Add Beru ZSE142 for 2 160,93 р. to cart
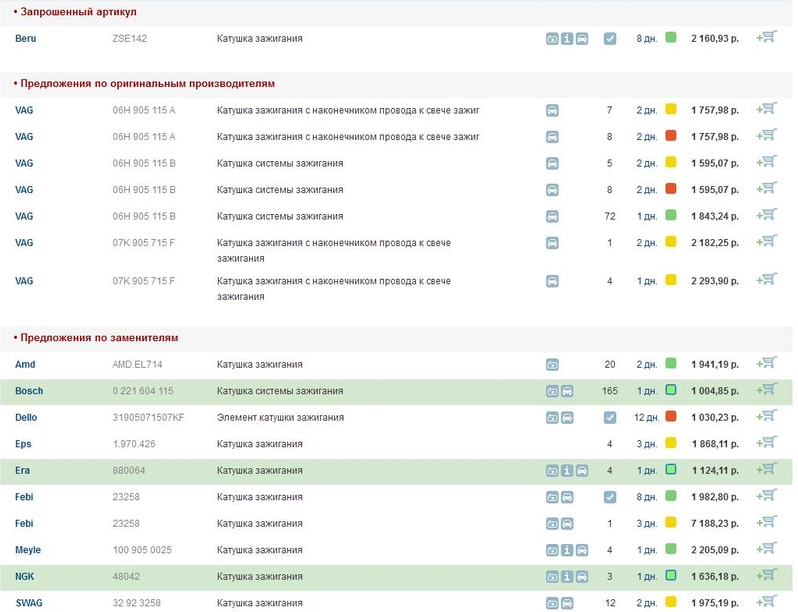 [x=766, y=37]
